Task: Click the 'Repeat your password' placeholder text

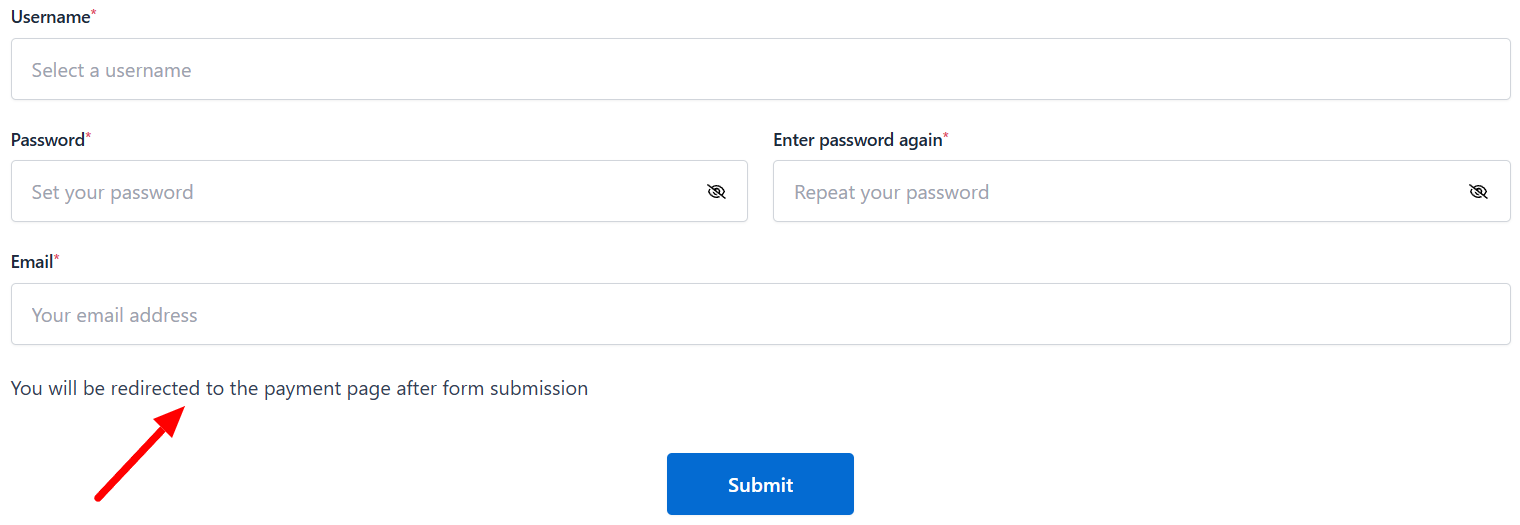Action: [x=891, y=192]
